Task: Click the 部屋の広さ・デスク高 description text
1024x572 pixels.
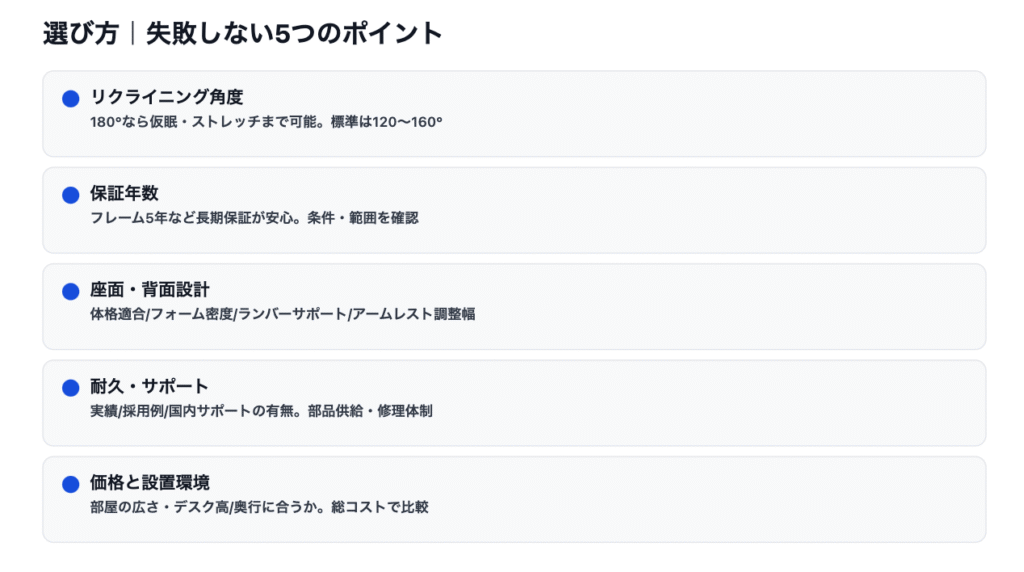Action: tap(259, 507)
